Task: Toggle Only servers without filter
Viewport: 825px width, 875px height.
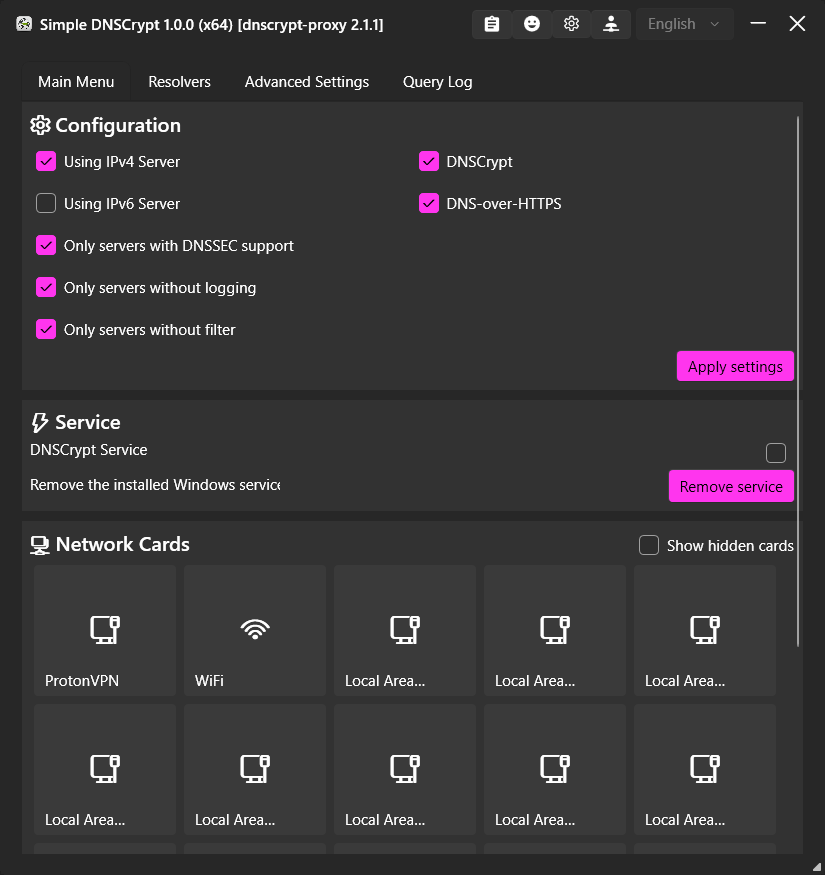Action: [x=46, y=330]
